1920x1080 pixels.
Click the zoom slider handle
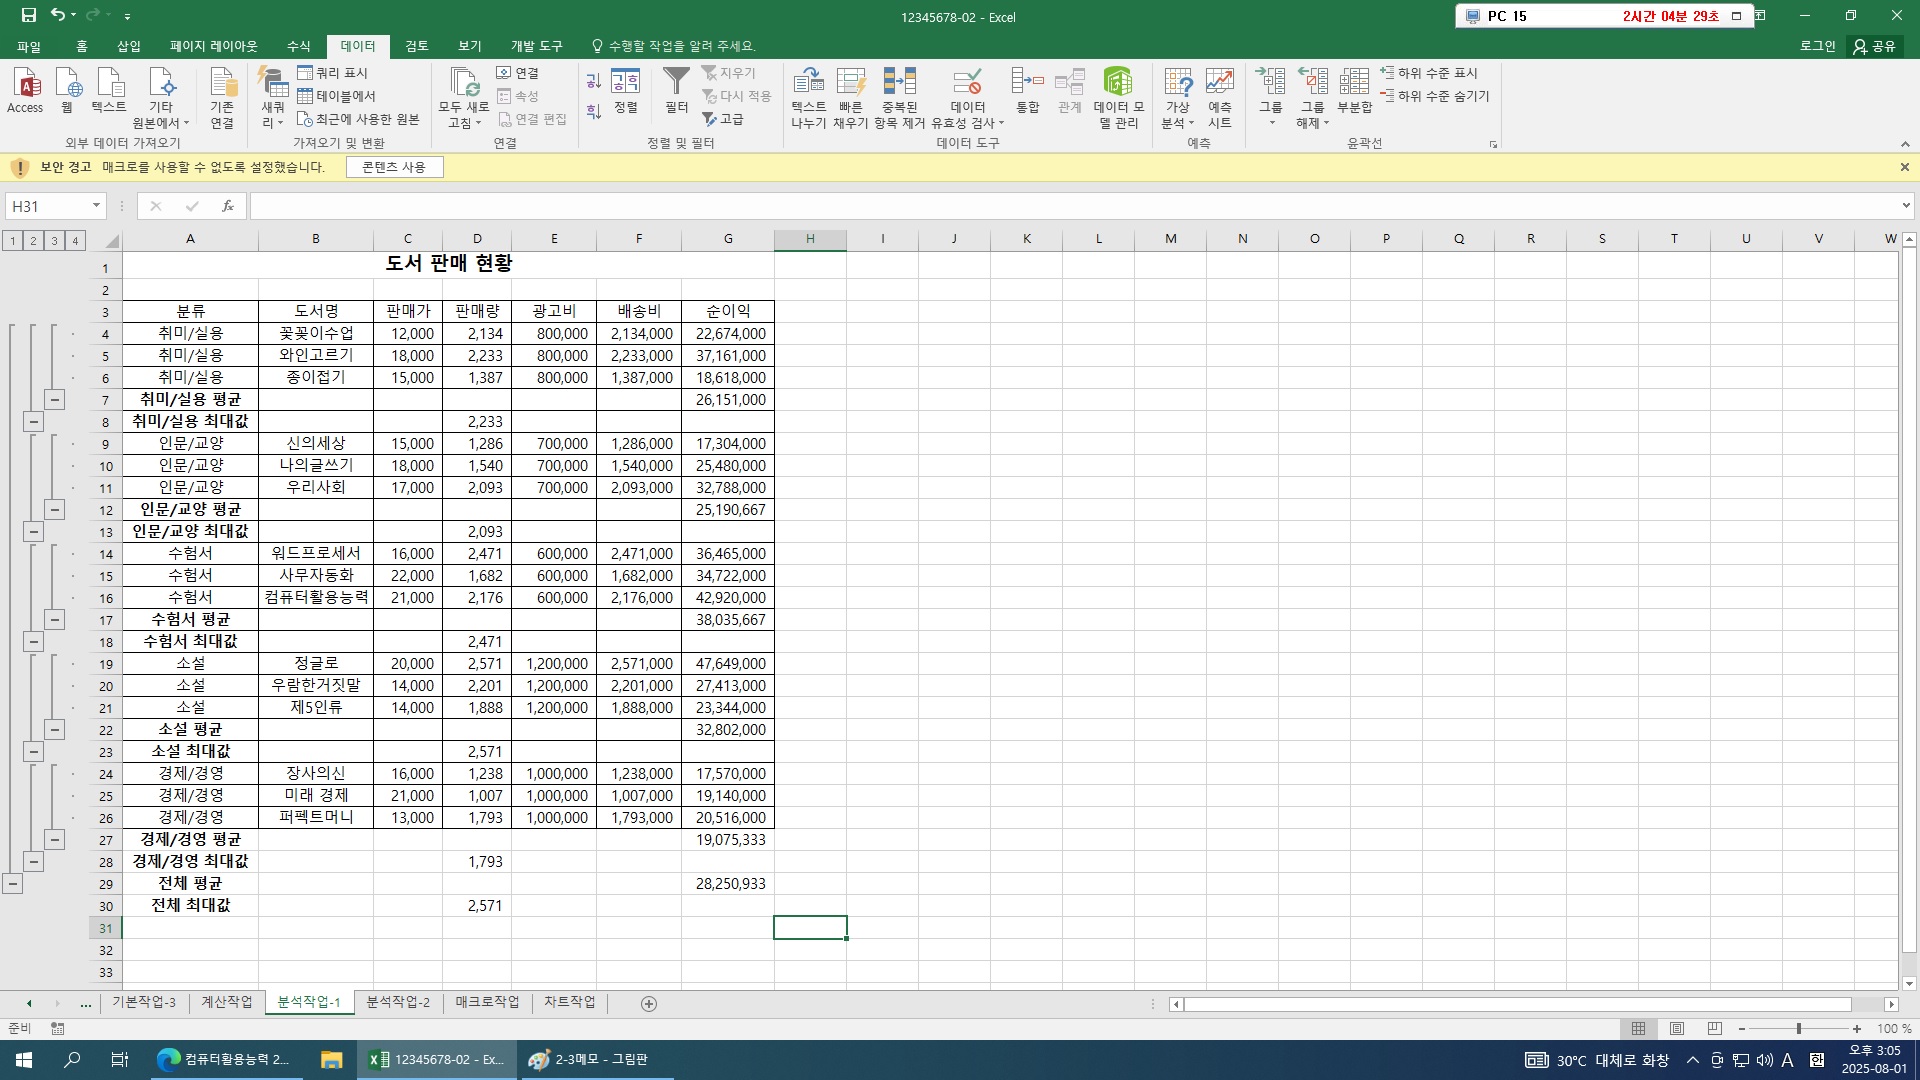point(1798,1029)
